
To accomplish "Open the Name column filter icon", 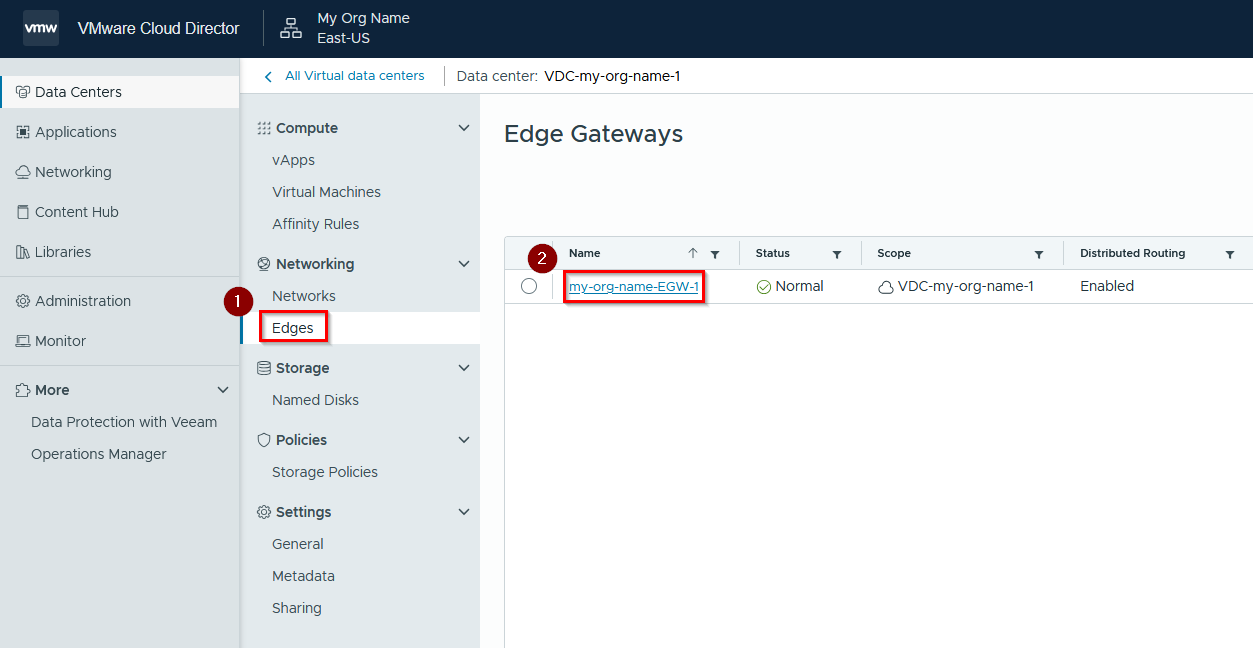I will pyautogui.click(x=715, y=254).
